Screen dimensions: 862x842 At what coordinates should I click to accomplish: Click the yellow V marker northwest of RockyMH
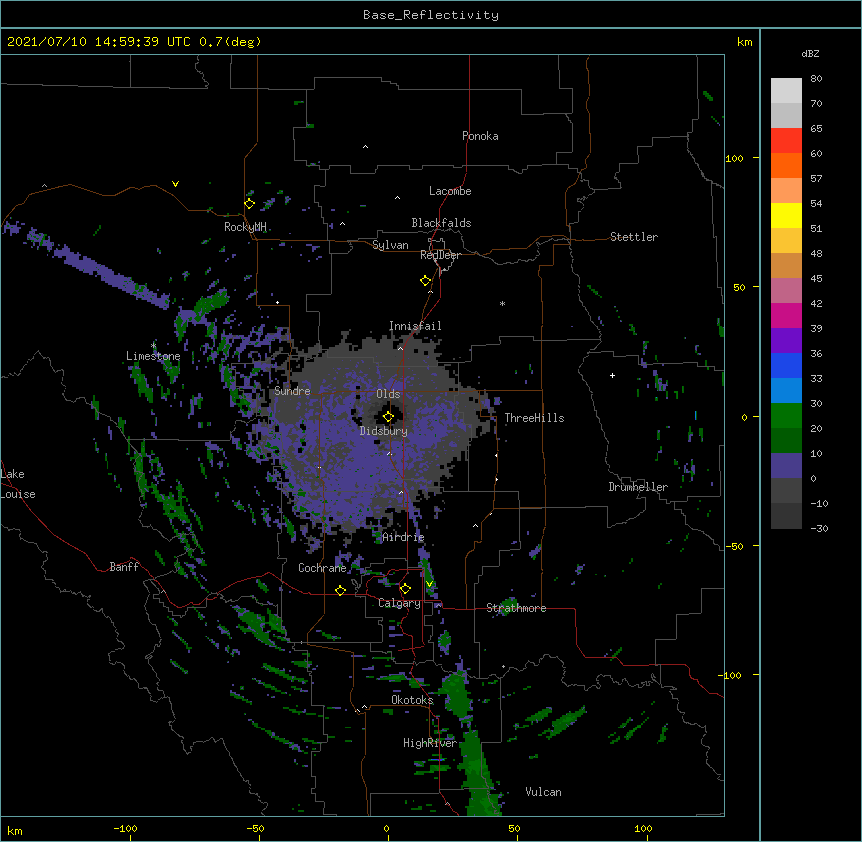(175, 184)
